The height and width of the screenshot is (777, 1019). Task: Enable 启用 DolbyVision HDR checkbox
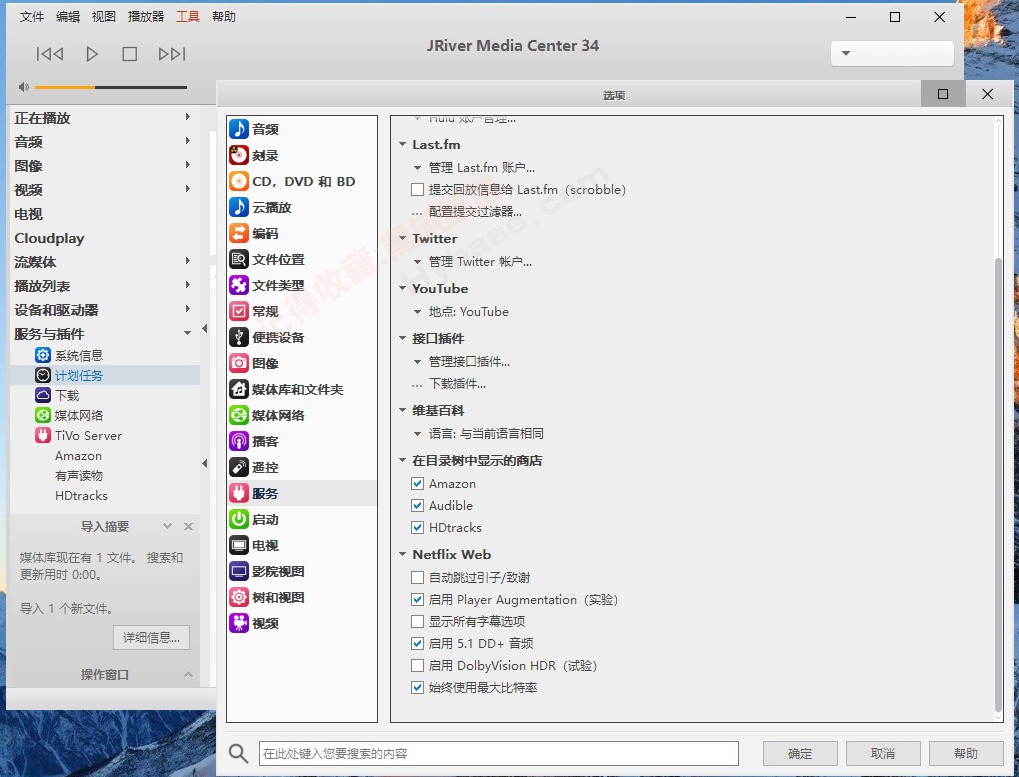click(x=417, y=666)
